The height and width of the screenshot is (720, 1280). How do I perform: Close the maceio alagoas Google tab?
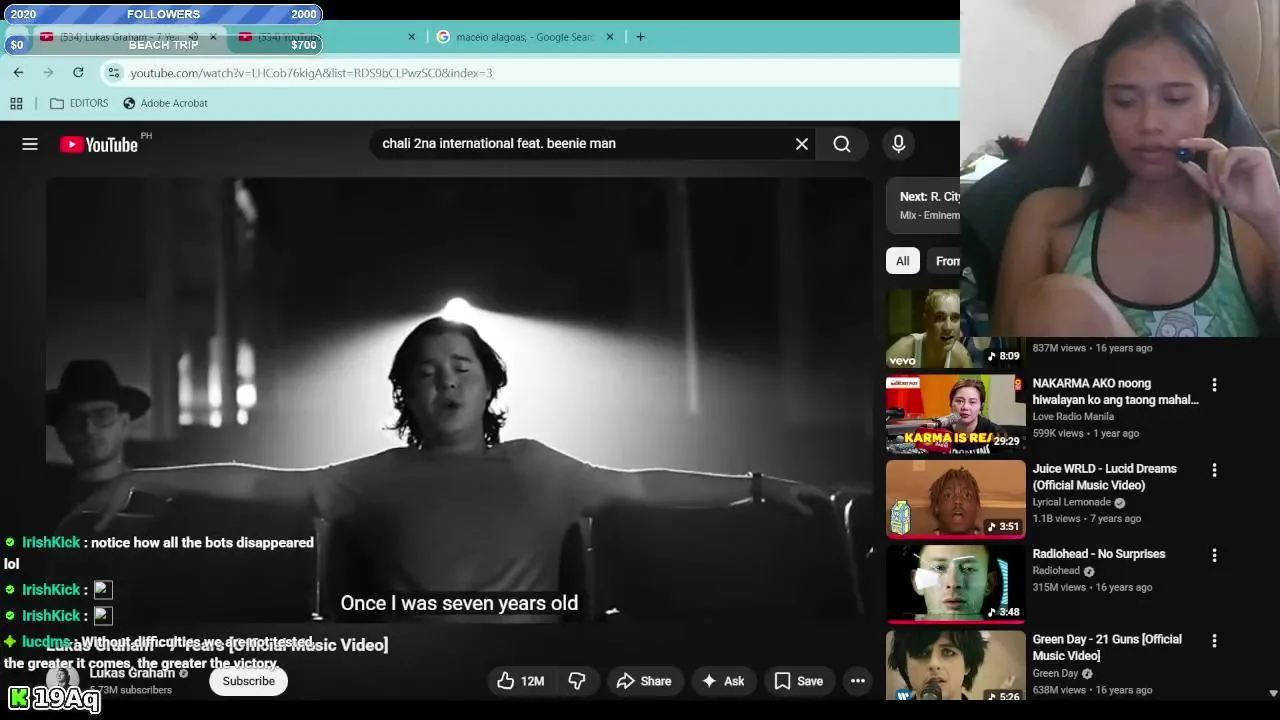(x=610, y=37)
